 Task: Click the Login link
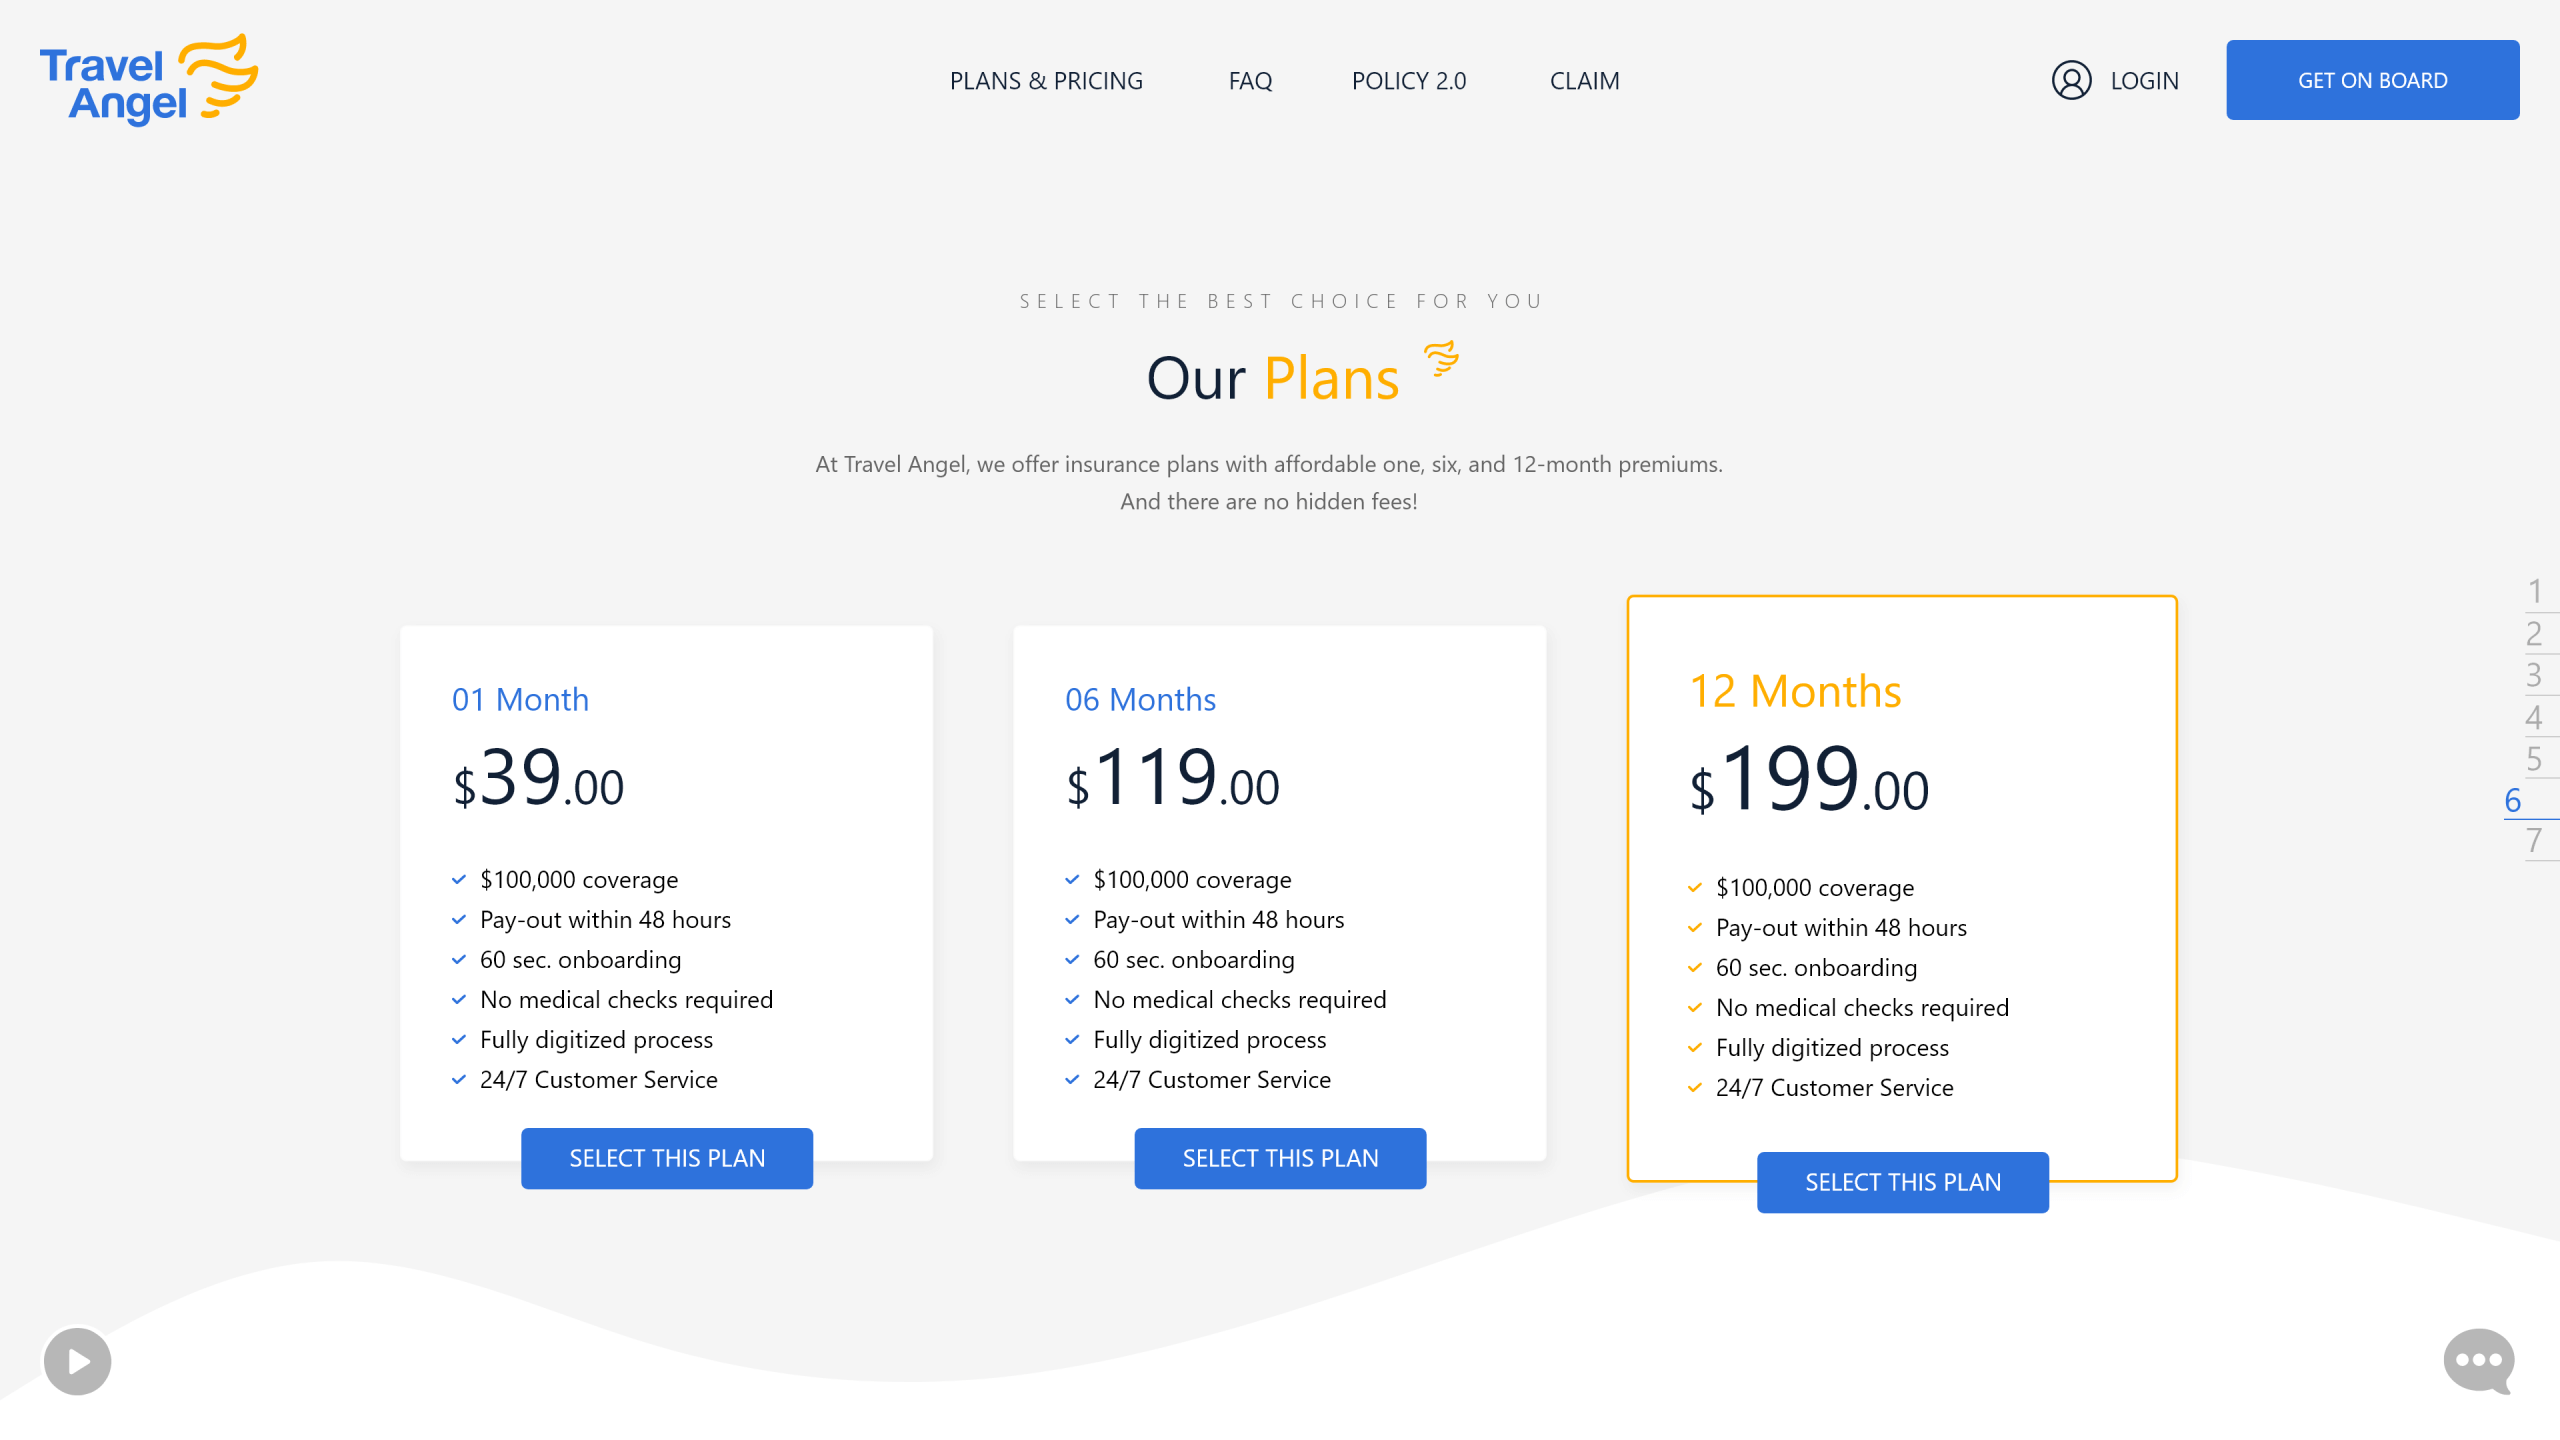coord(2144,81)
